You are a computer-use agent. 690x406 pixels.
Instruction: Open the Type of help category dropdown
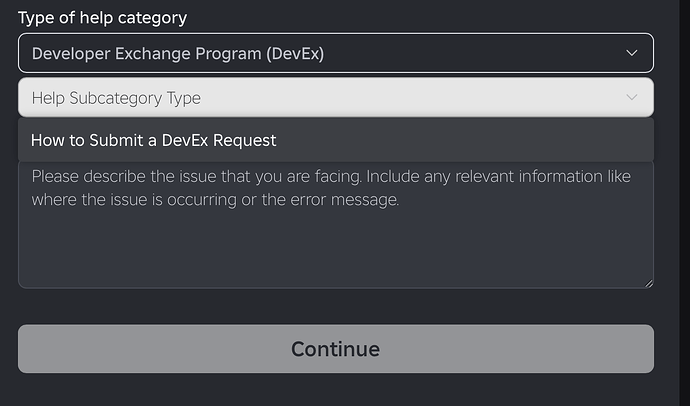(335, 53)
